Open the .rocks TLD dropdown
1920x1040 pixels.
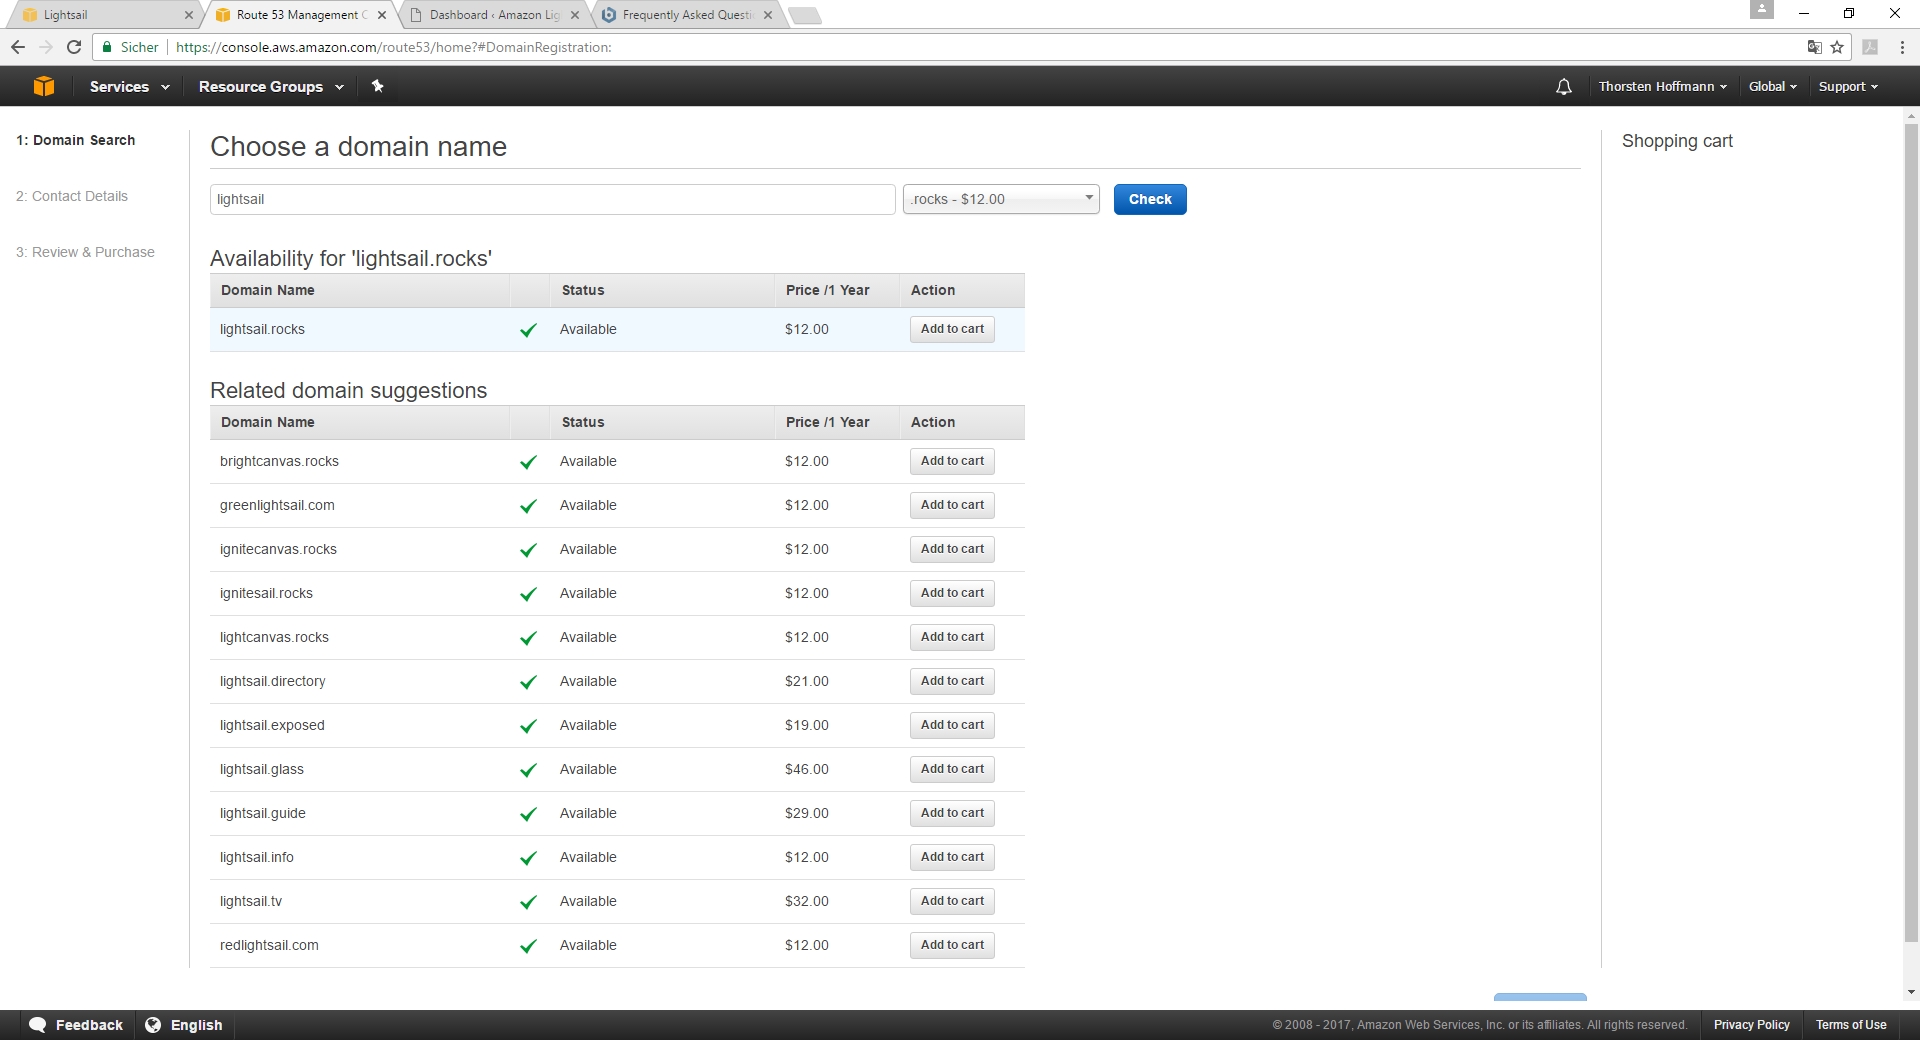point(1001,199)
